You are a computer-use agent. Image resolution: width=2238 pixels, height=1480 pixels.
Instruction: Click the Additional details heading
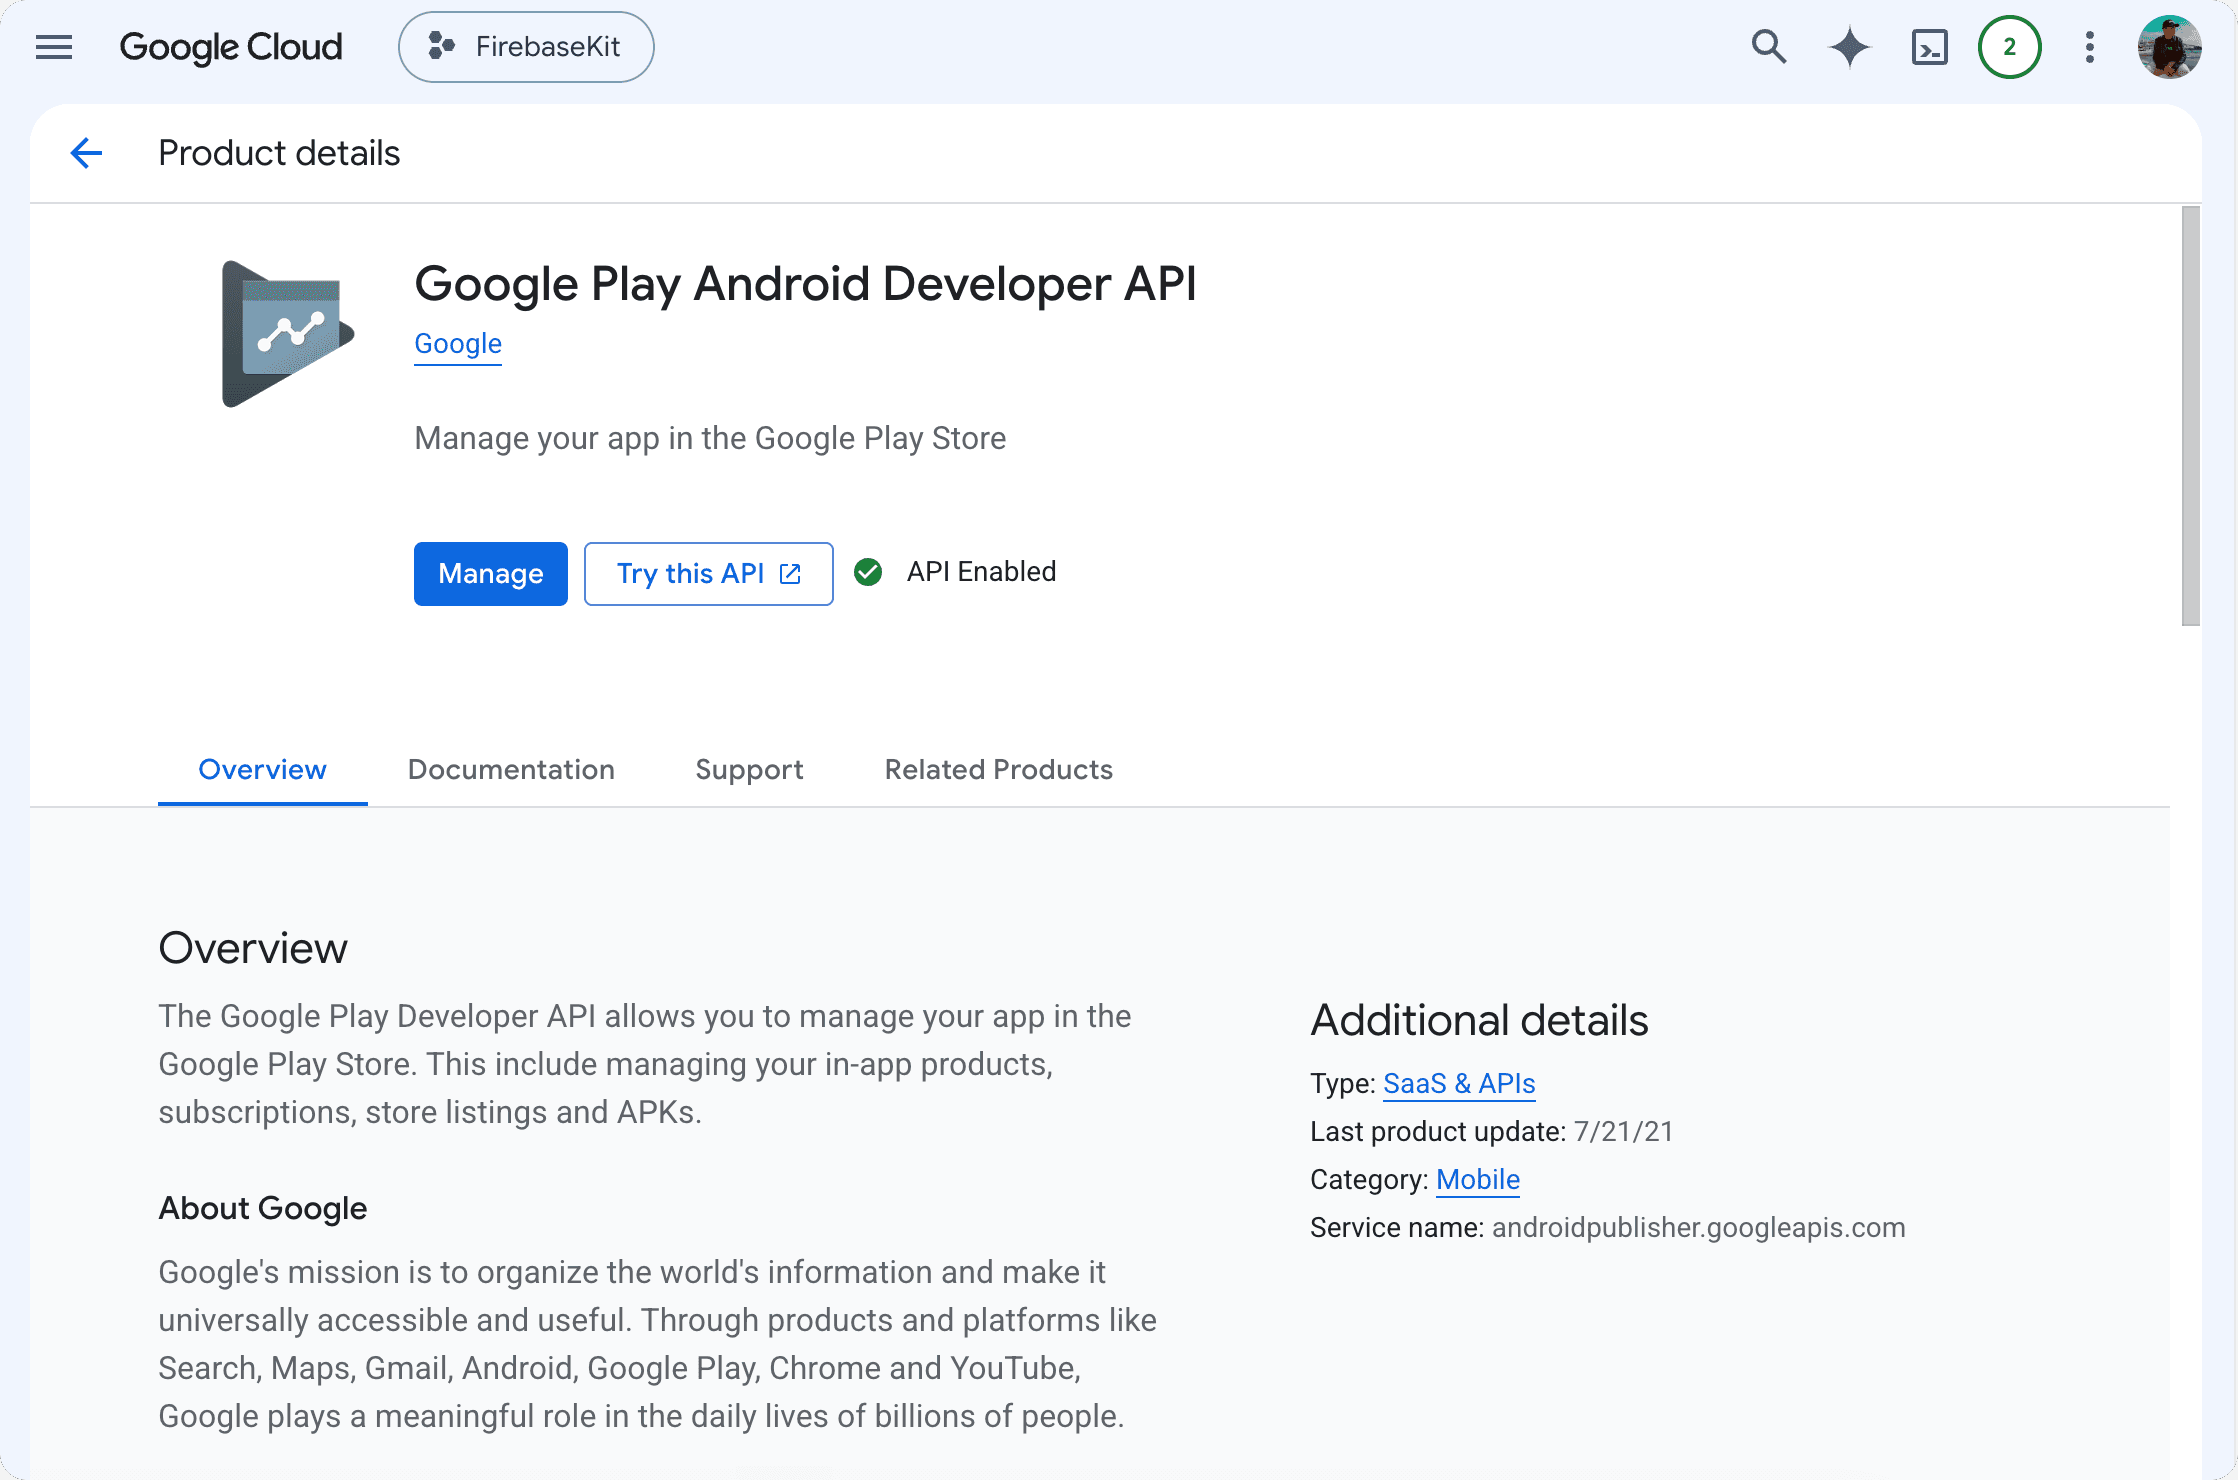1479,1021
